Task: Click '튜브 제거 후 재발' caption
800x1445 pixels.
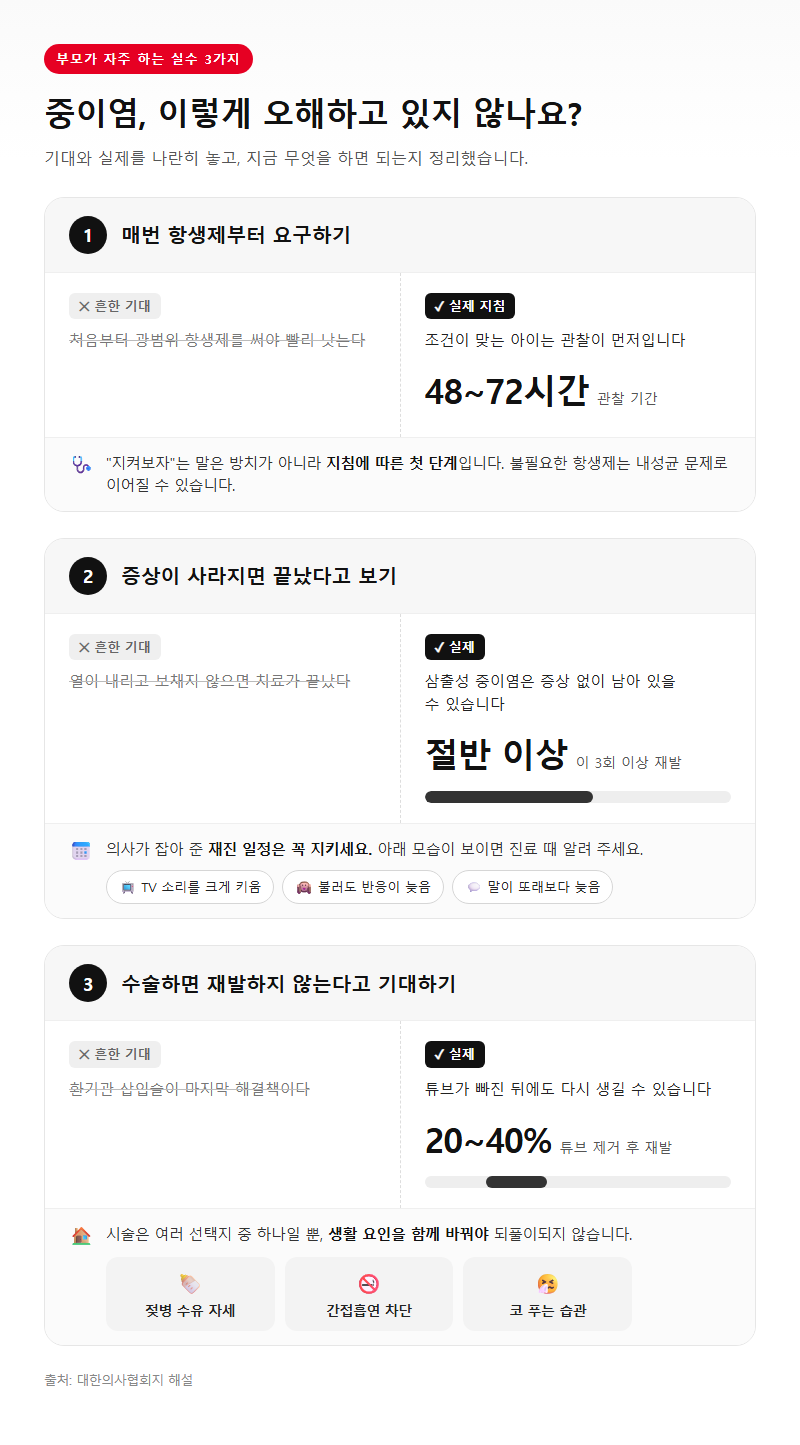Action: 616,1147
